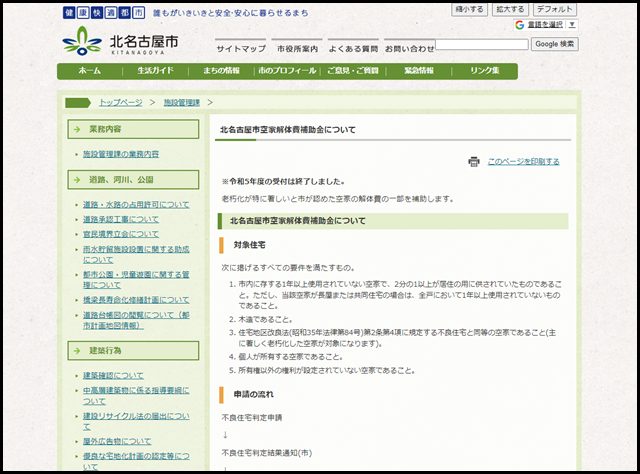The height and width of the screenshot is (474, 640).
Task: Click the green breadcrumb tab icon
Action: pyautogui.click(x=79, y=102)
